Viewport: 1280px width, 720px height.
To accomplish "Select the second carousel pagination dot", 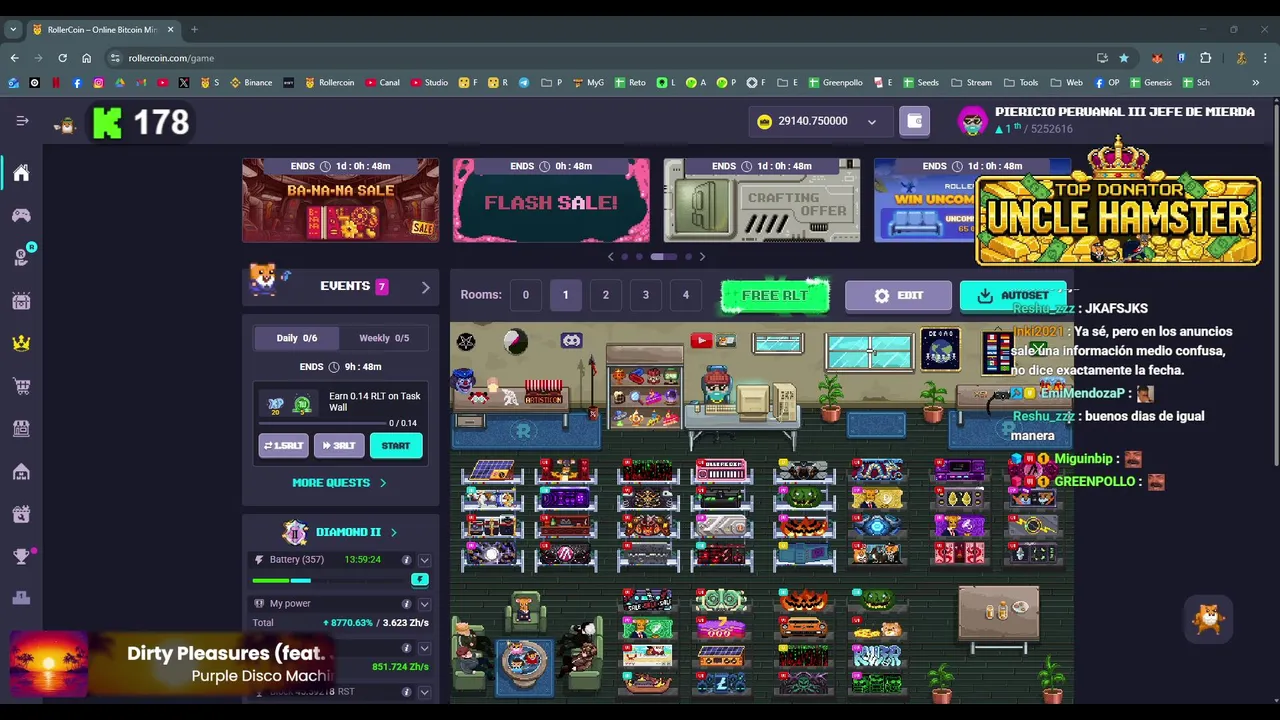I will (639, 257).
